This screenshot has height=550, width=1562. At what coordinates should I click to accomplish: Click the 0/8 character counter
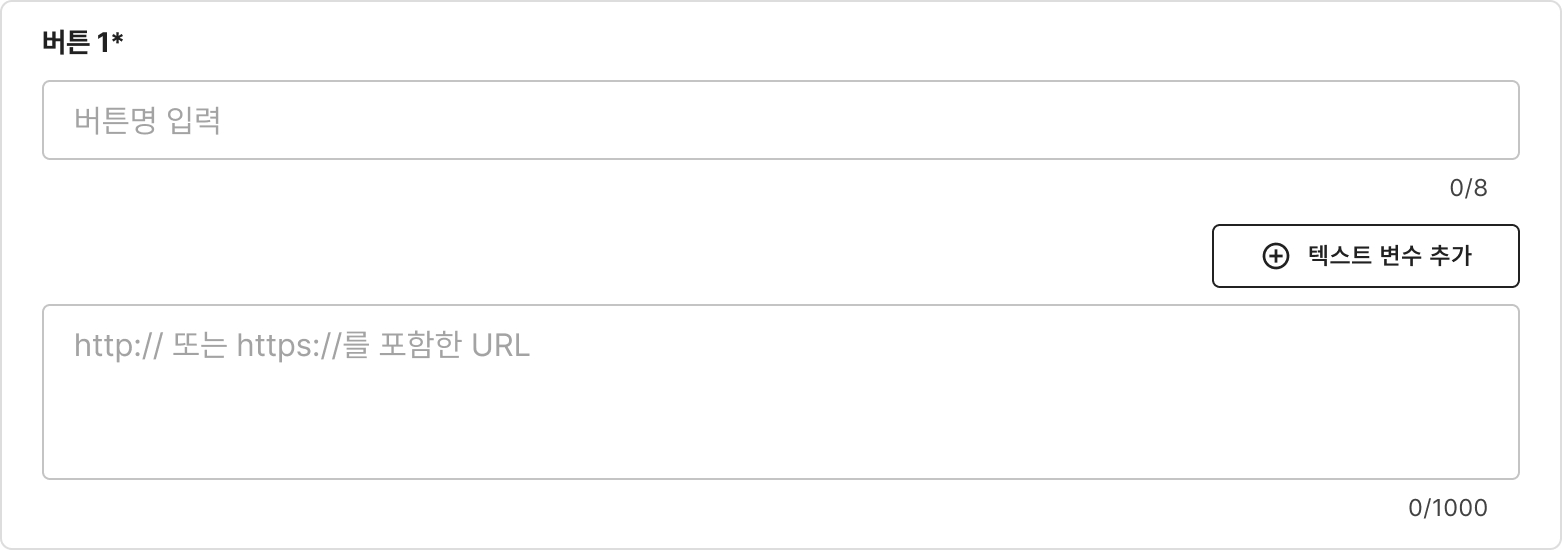click(x=1468, y=188)
